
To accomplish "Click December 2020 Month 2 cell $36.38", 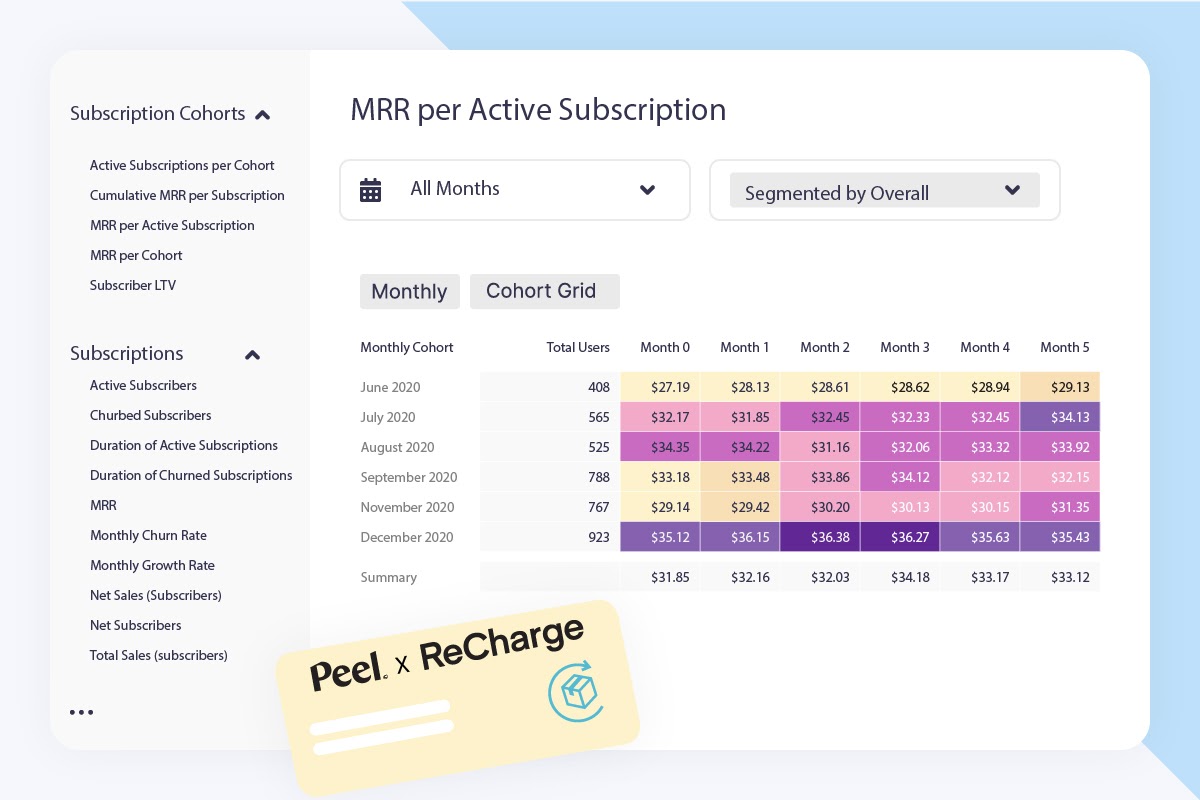I will pos(825,537).
